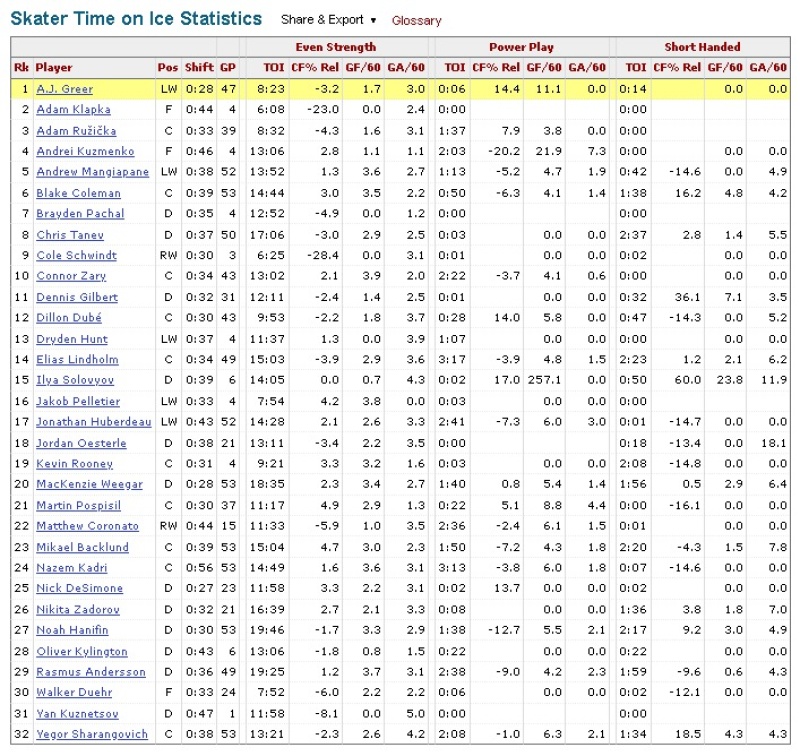Open Brayden Pachal player link
The width and height of the screenshot is (800, 756).
pyautogui.click(x=80, y=213)
